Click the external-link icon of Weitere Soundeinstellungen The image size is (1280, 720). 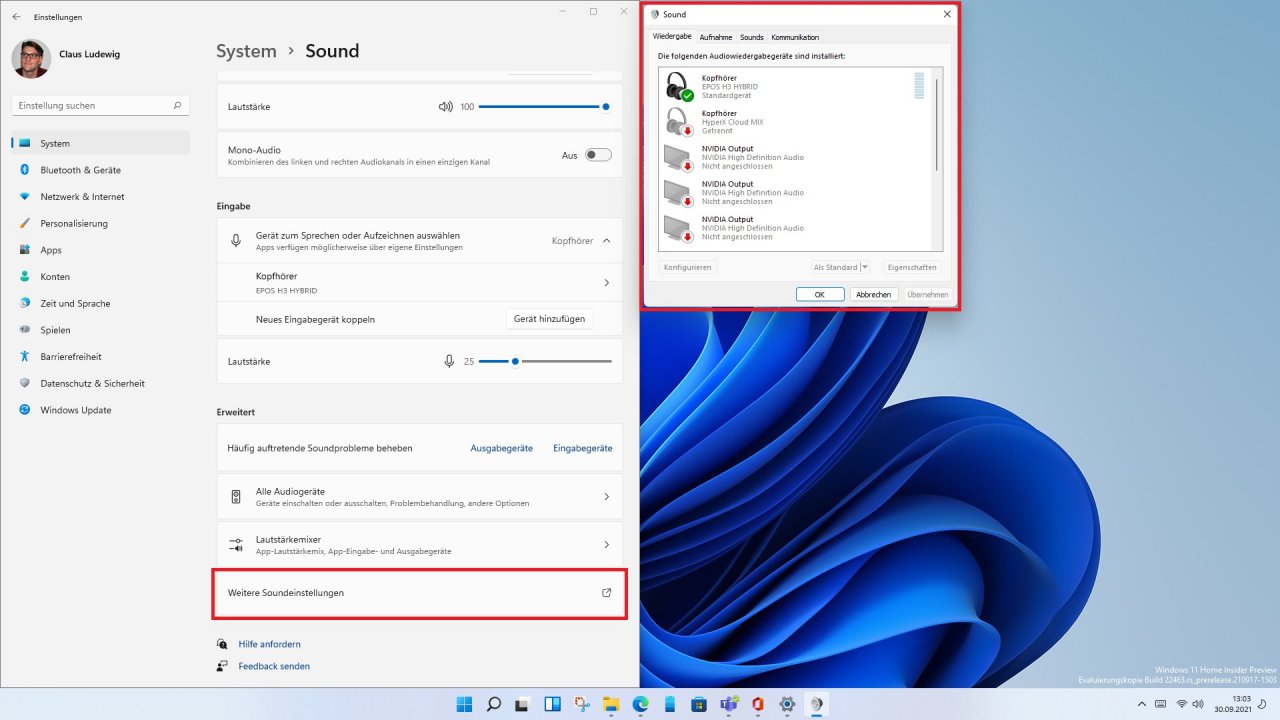tap(606, 593)
